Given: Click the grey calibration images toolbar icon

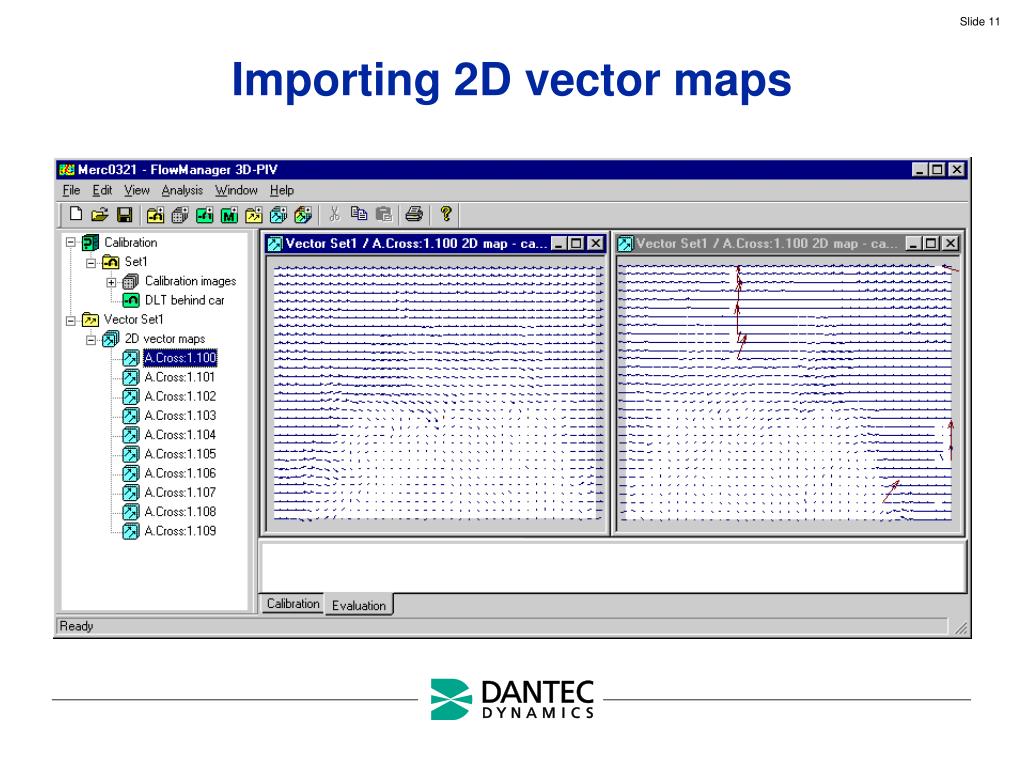Looking at the screenshot, I should (x=180, y=214).
